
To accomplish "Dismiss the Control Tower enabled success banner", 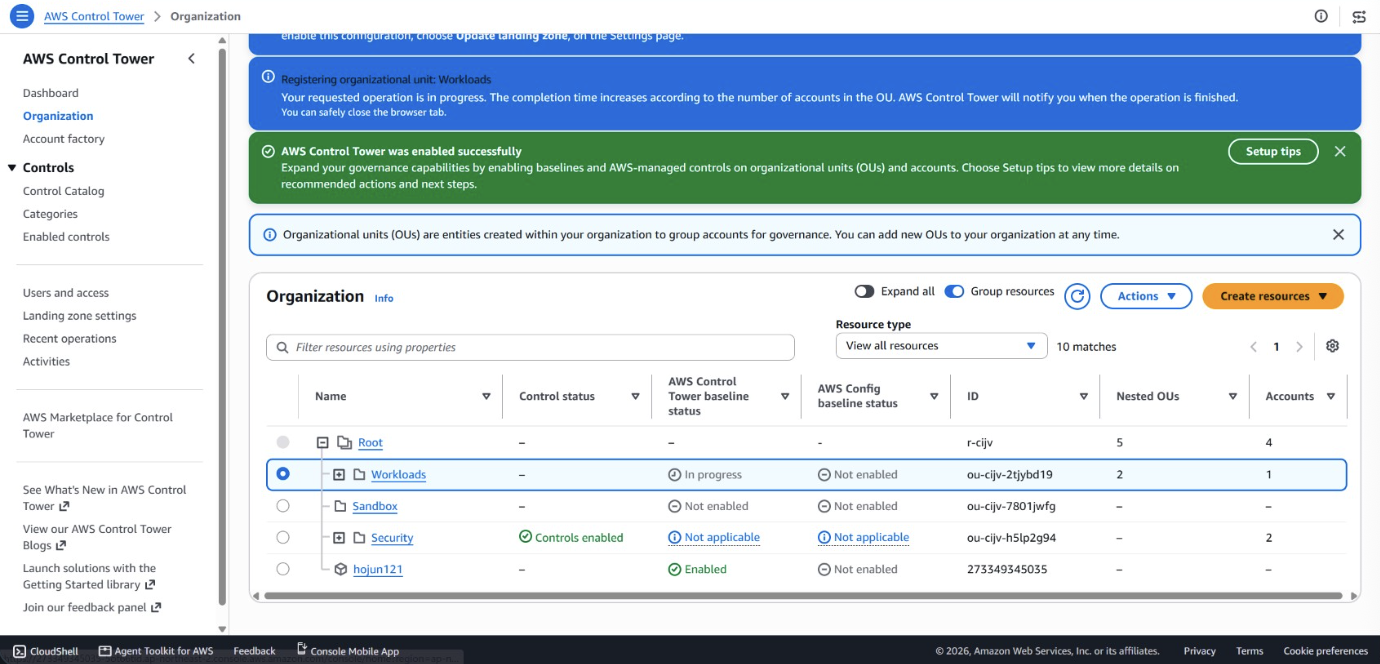I will tap(1340, 151).
